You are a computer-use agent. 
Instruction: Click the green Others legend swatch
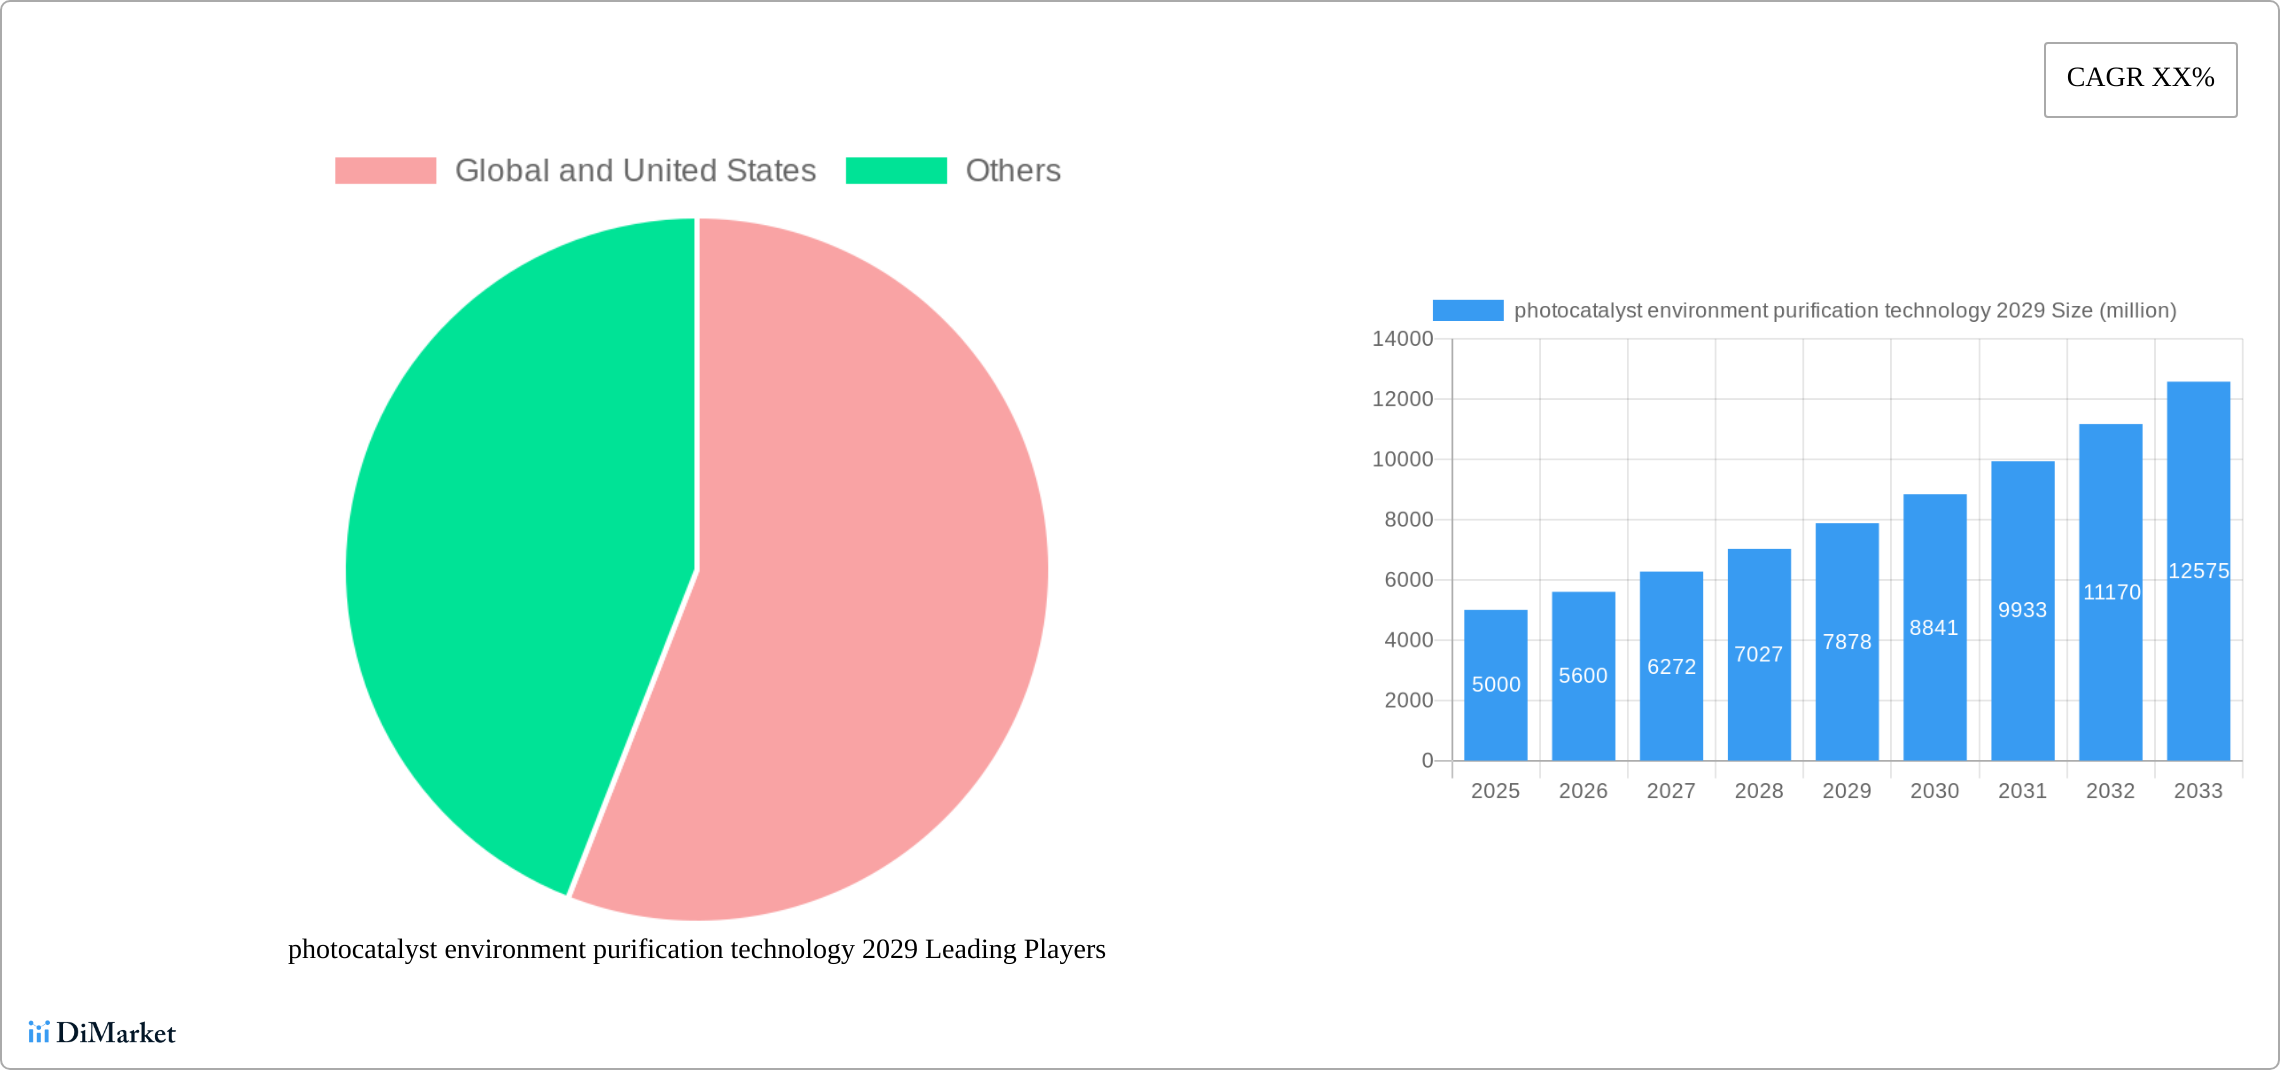(x=896, y=171)
